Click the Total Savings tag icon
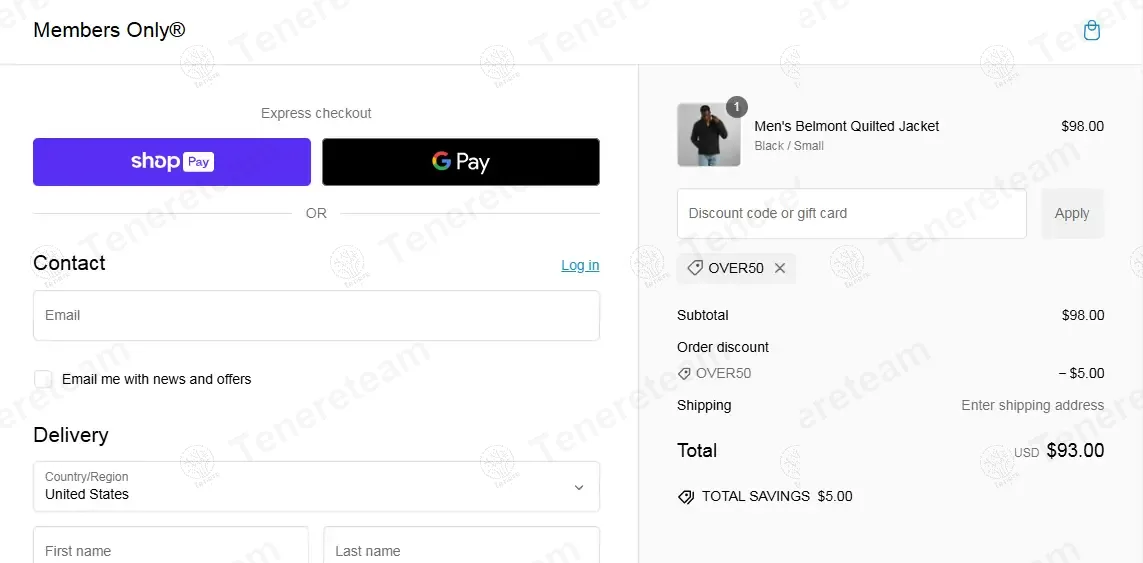 [x=686, y=497]
